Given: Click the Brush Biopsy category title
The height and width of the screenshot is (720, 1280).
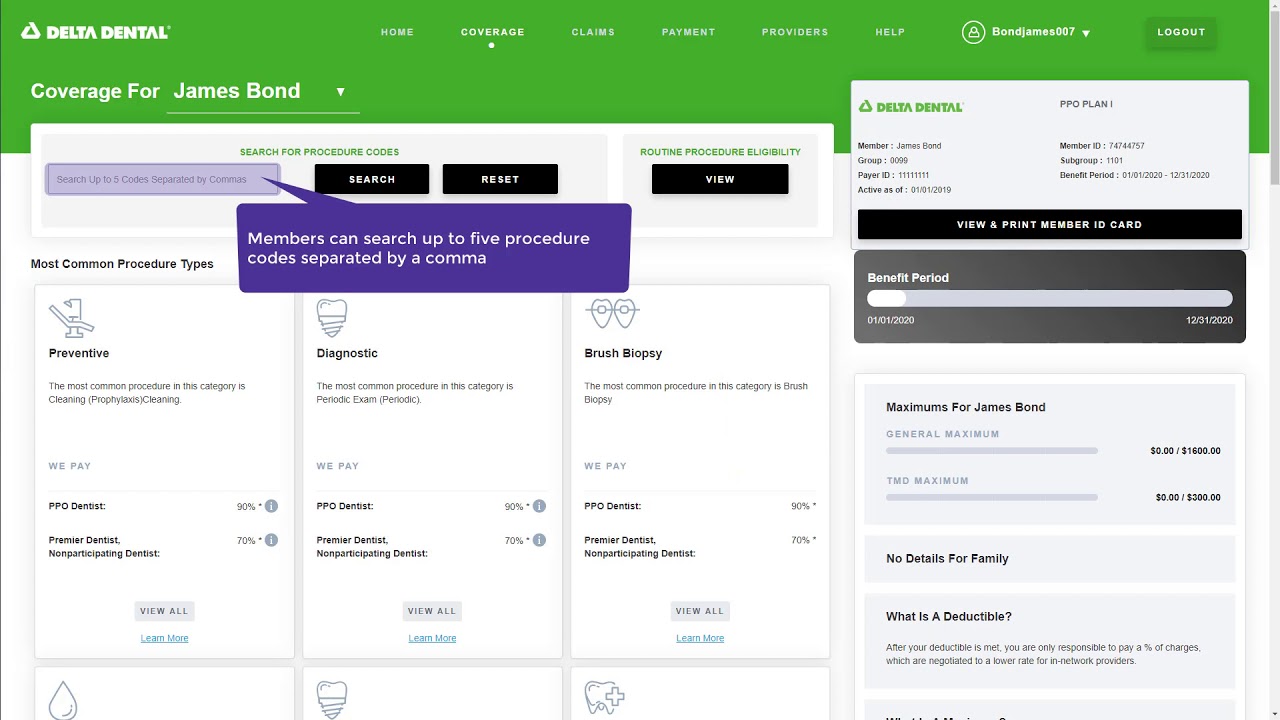Looking at the screenshot, I should pos(623,353).
